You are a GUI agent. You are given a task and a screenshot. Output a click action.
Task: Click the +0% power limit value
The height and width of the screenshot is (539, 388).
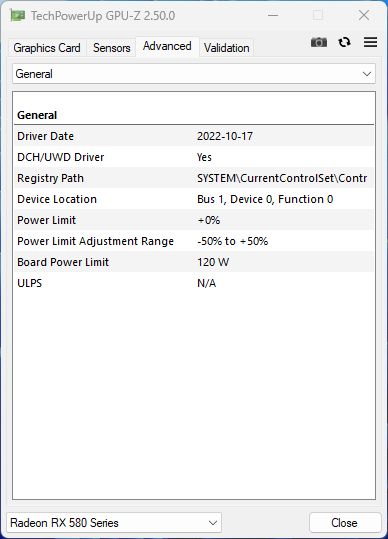point(209,220)
